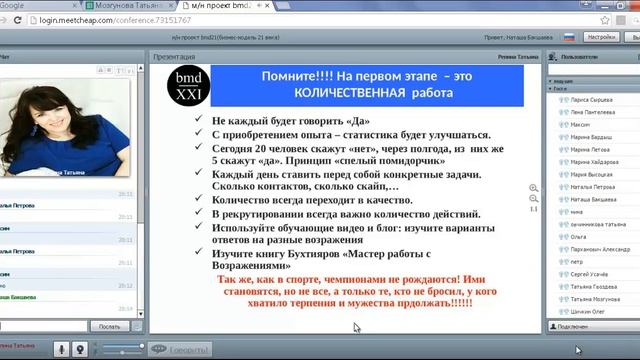The image size is (640, 360).
Task: Close the м/н проект bmd tab
Action: coord(267,5)
